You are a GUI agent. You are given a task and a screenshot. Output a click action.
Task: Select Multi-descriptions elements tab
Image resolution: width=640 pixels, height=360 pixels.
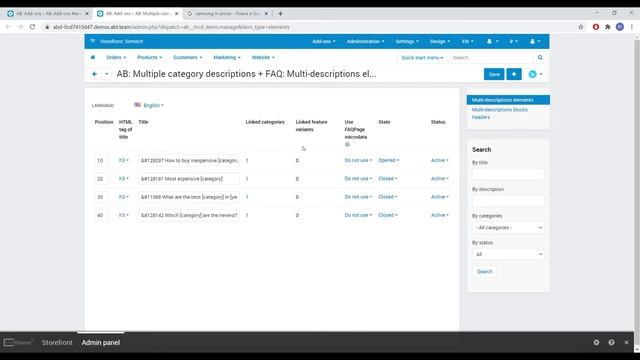click(x=508, y=100)
